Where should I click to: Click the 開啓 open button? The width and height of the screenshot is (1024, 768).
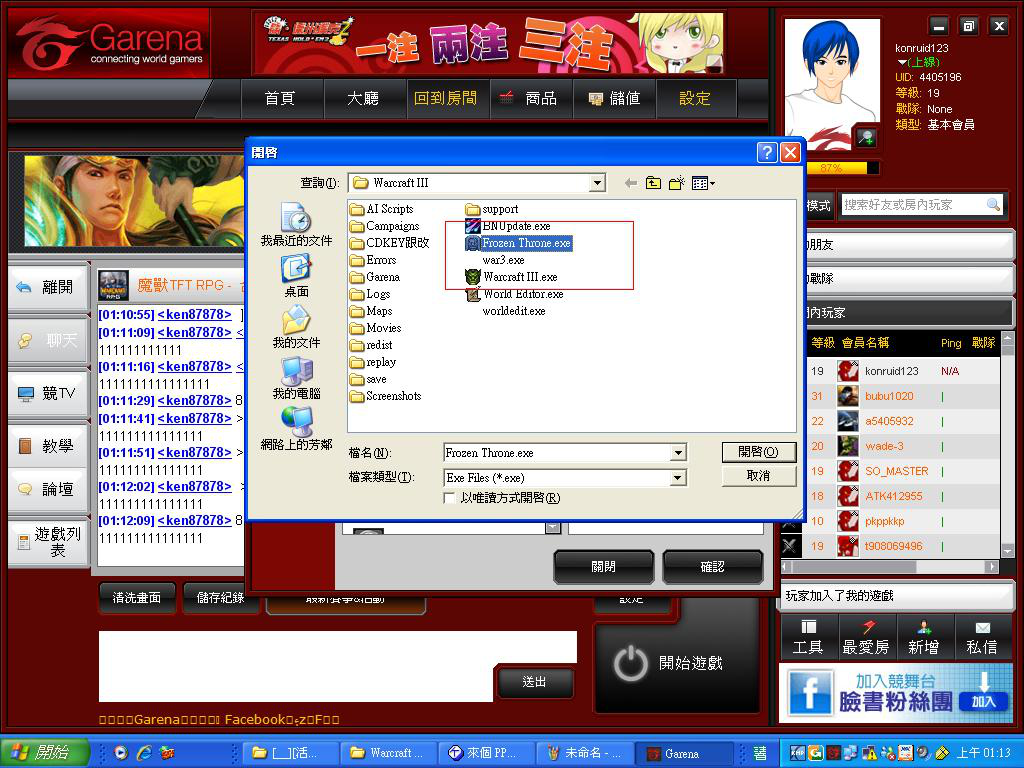[759, 452]
